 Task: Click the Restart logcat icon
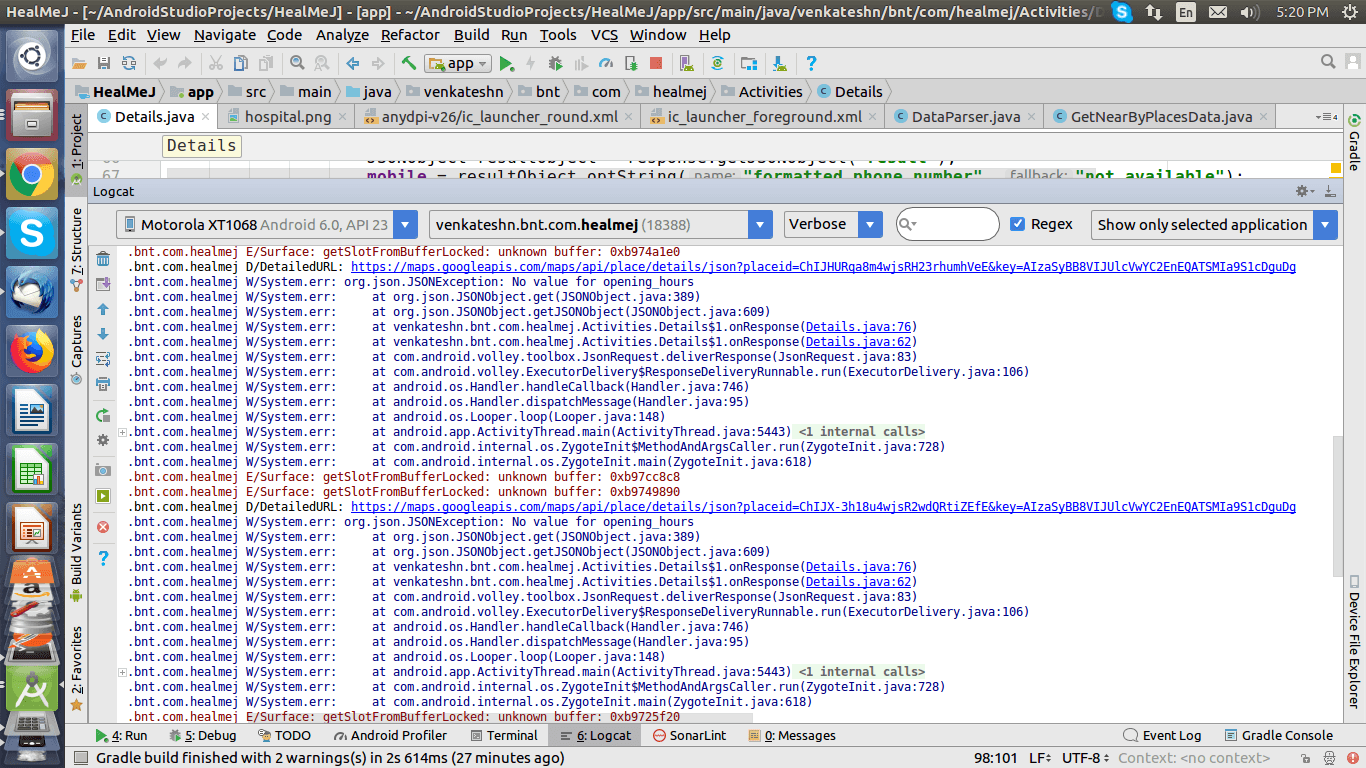tap(102, 415)
